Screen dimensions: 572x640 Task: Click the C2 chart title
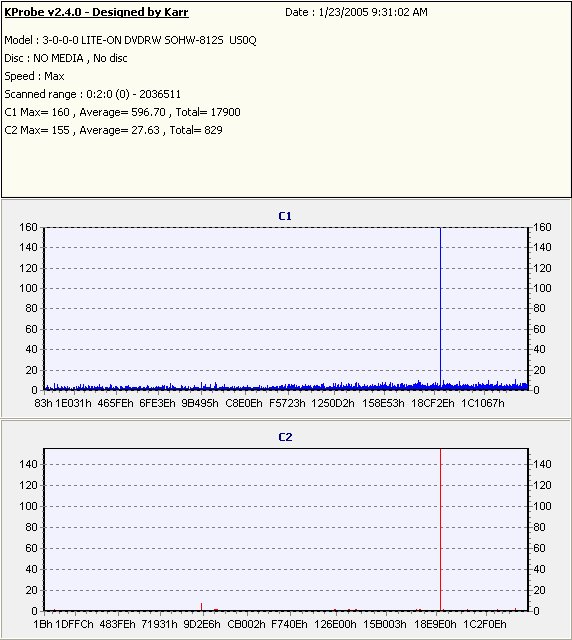pos(285,437)
